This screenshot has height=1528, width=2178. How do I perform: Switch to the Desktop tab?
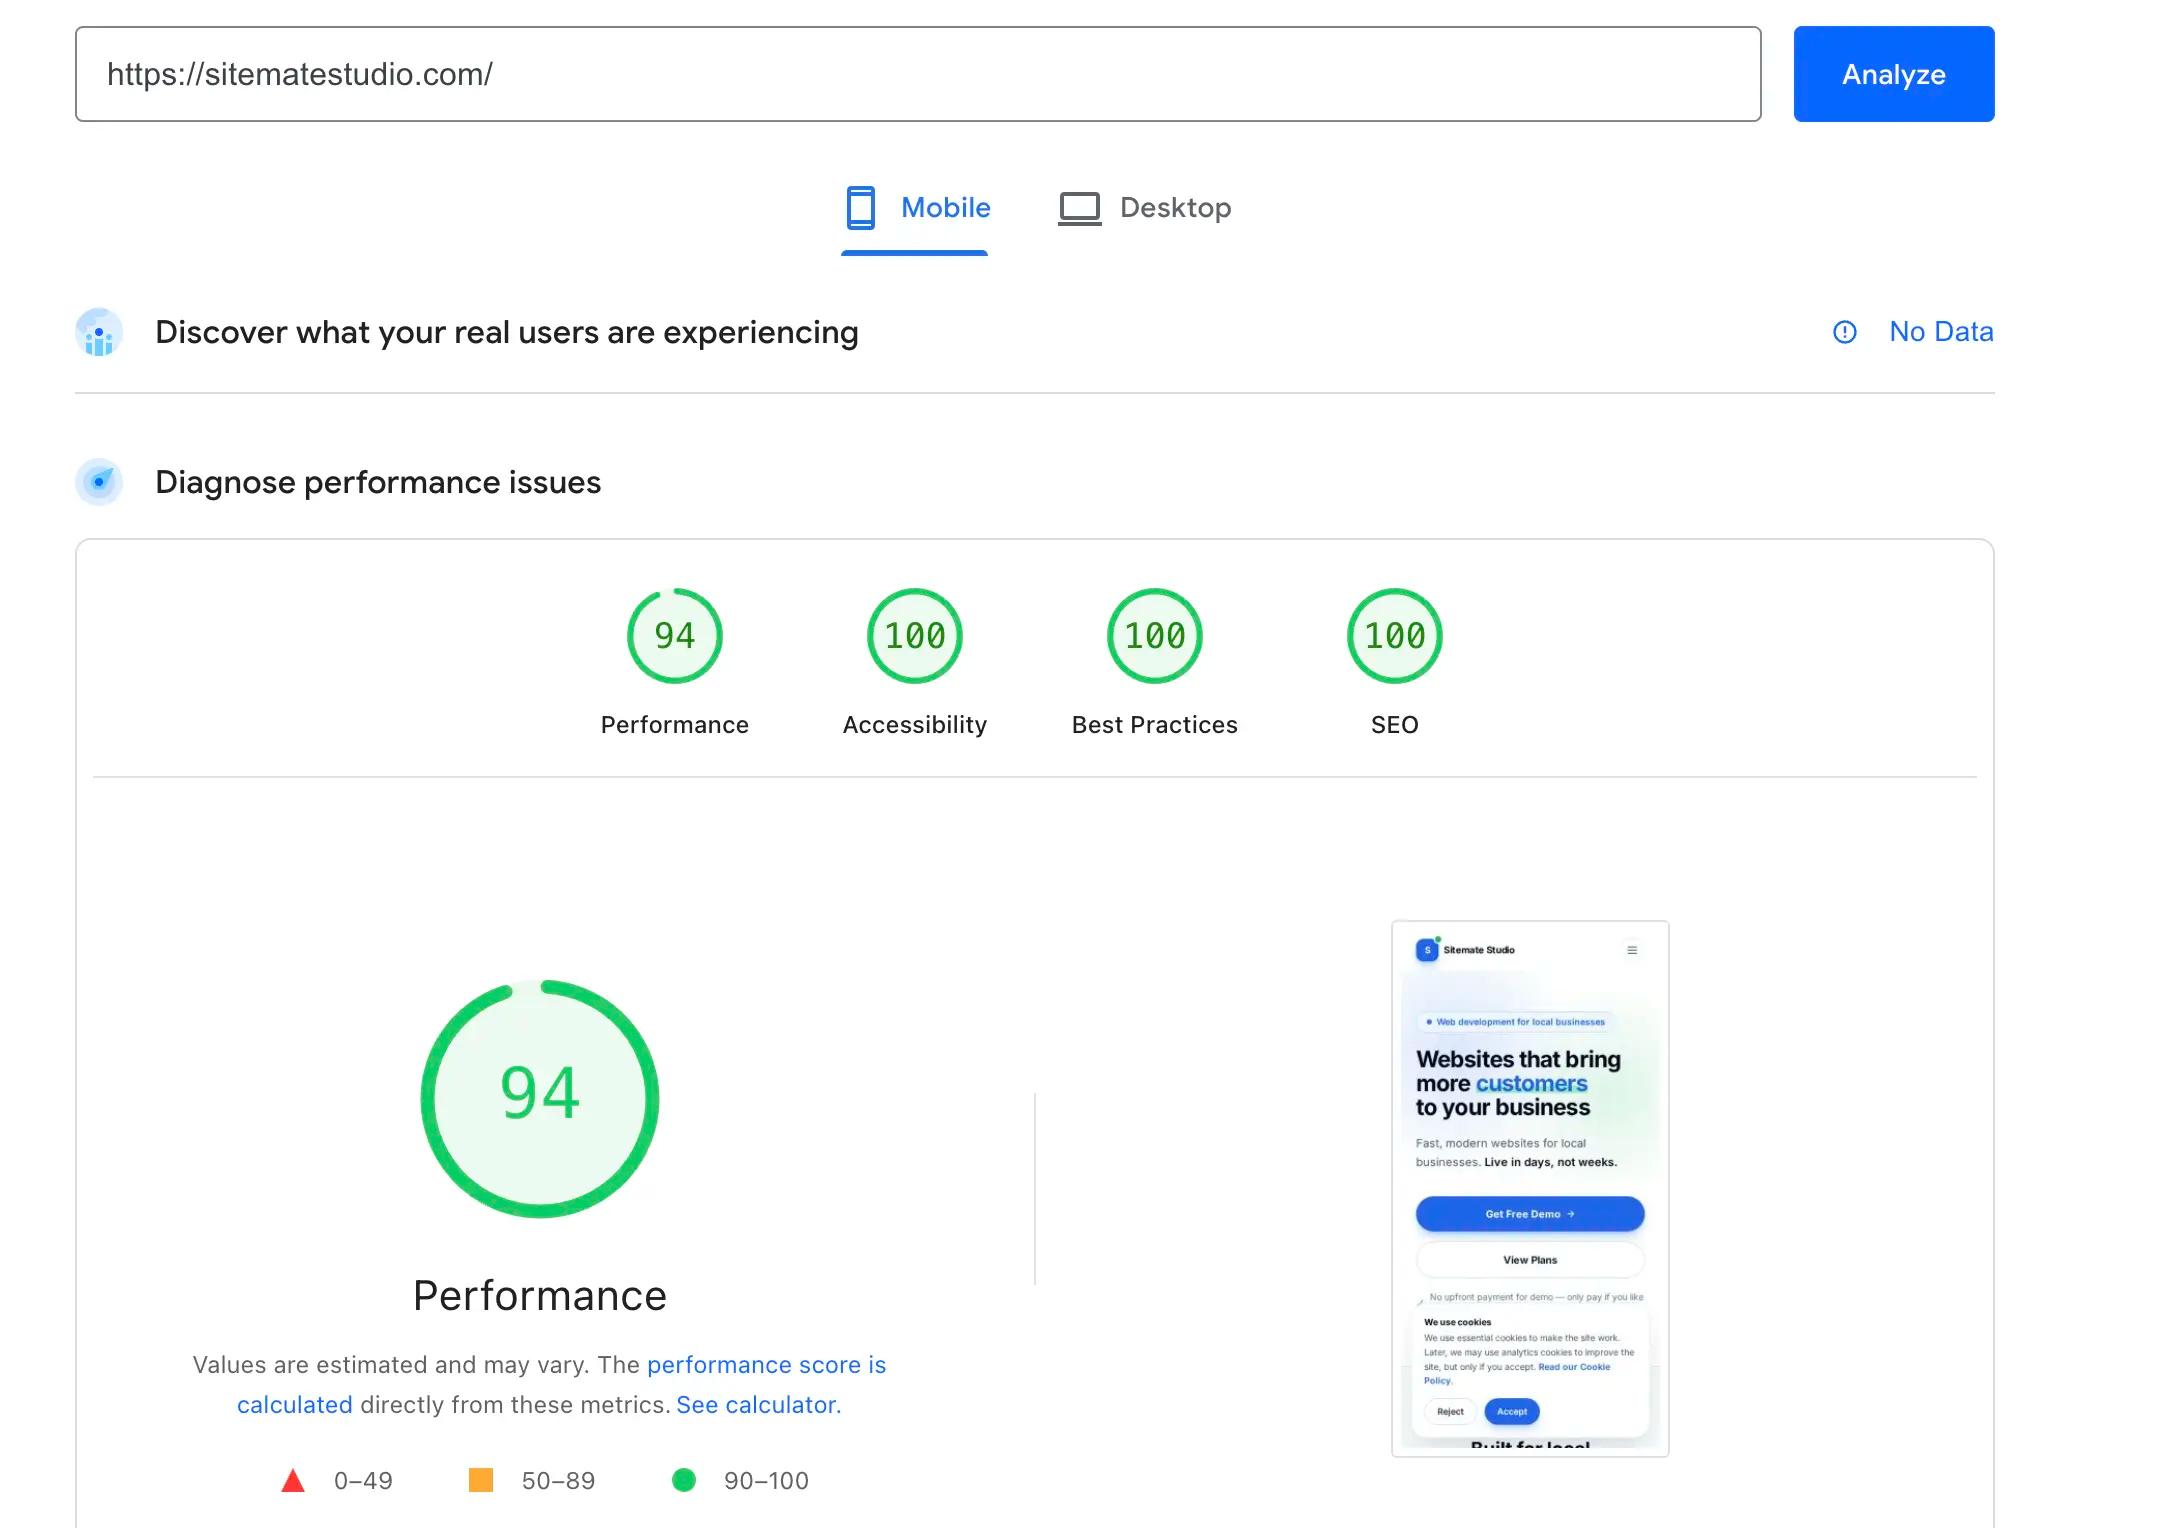(x=1145, y=208)
